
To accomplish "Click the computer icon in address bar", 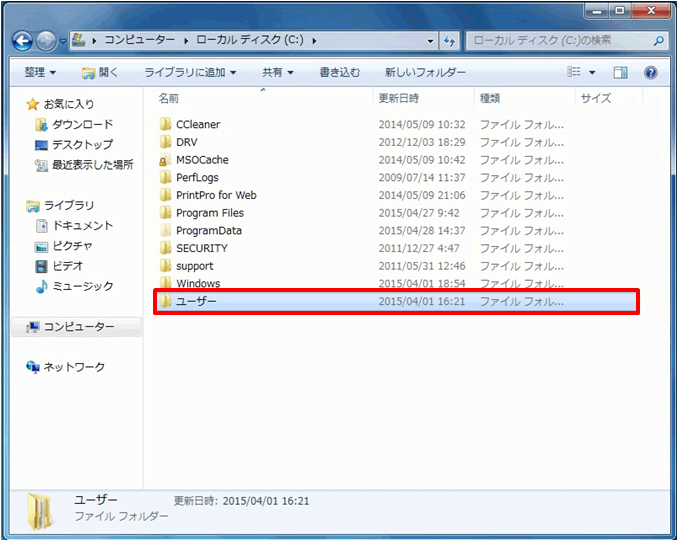I will click(x=78, y=40).
